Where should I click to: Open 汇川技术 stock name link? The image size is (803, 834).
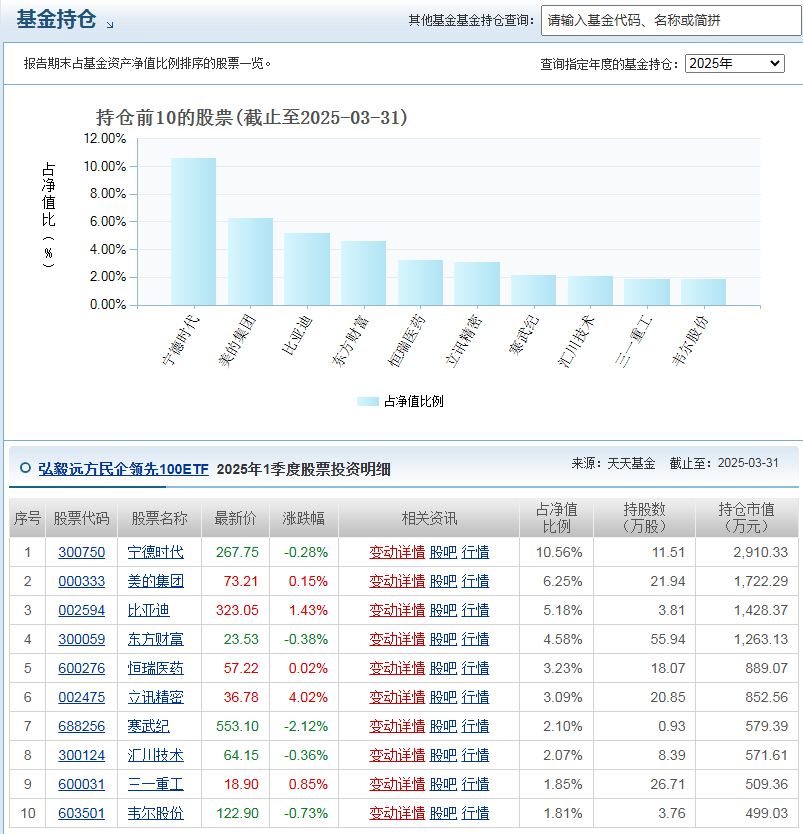pyautogui.click(x=155, y=755)
